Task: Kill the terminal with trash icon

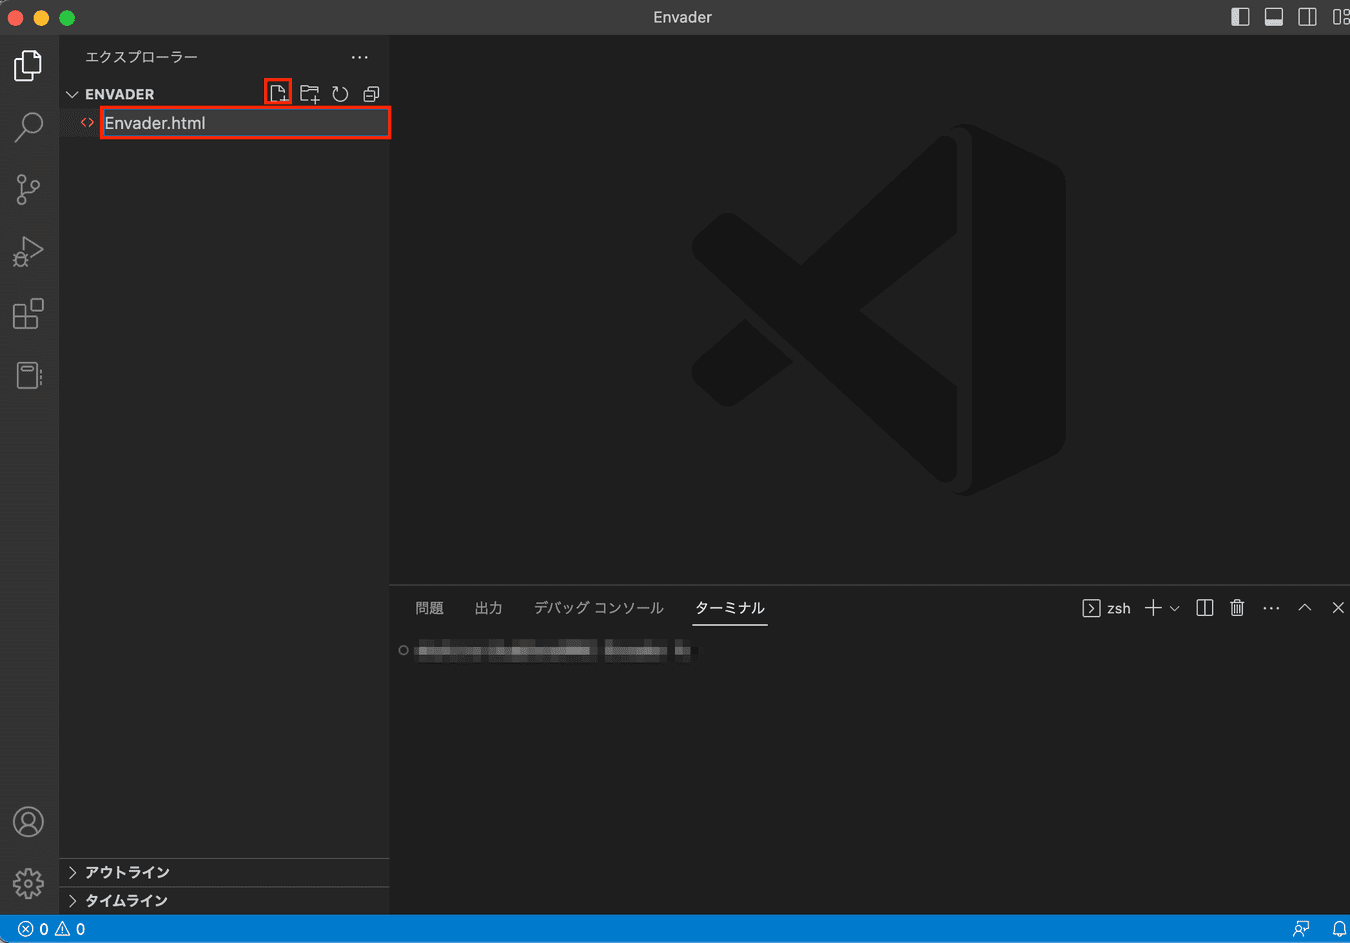Action: tap(1237, 608)
